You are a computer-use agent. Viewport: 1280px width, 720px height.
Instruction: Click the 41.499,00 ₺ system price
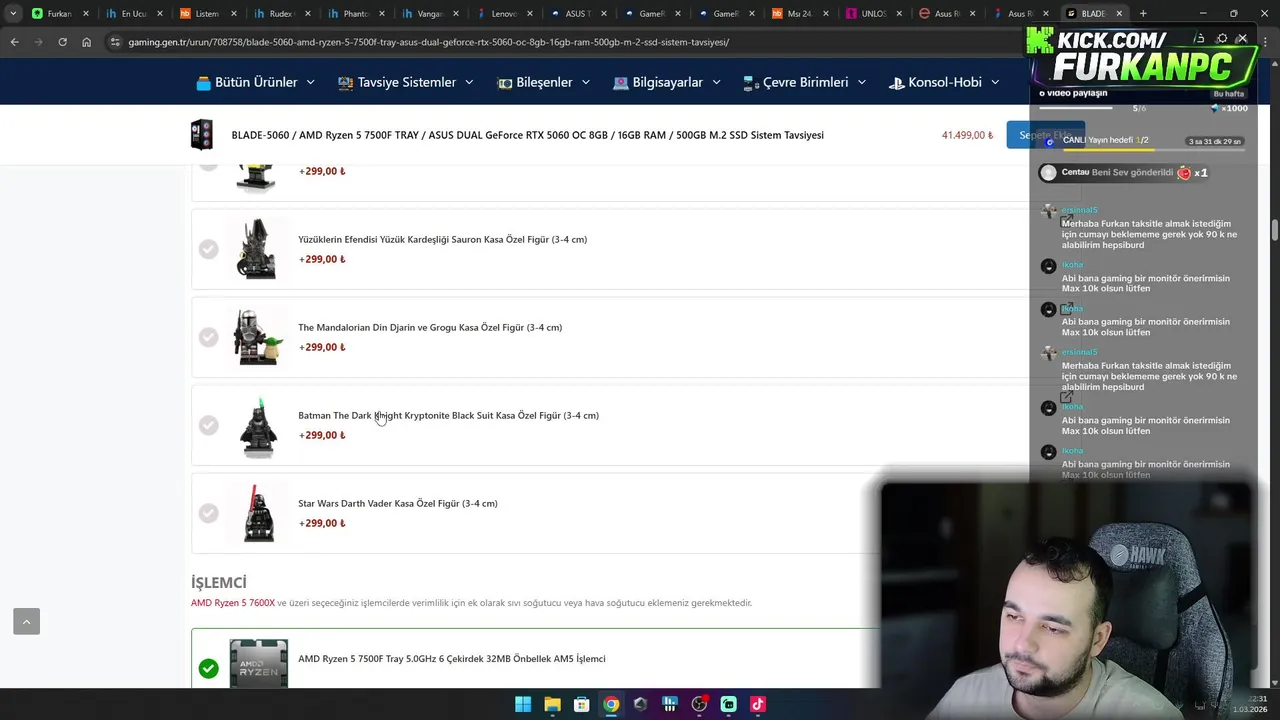click(967, 135)
